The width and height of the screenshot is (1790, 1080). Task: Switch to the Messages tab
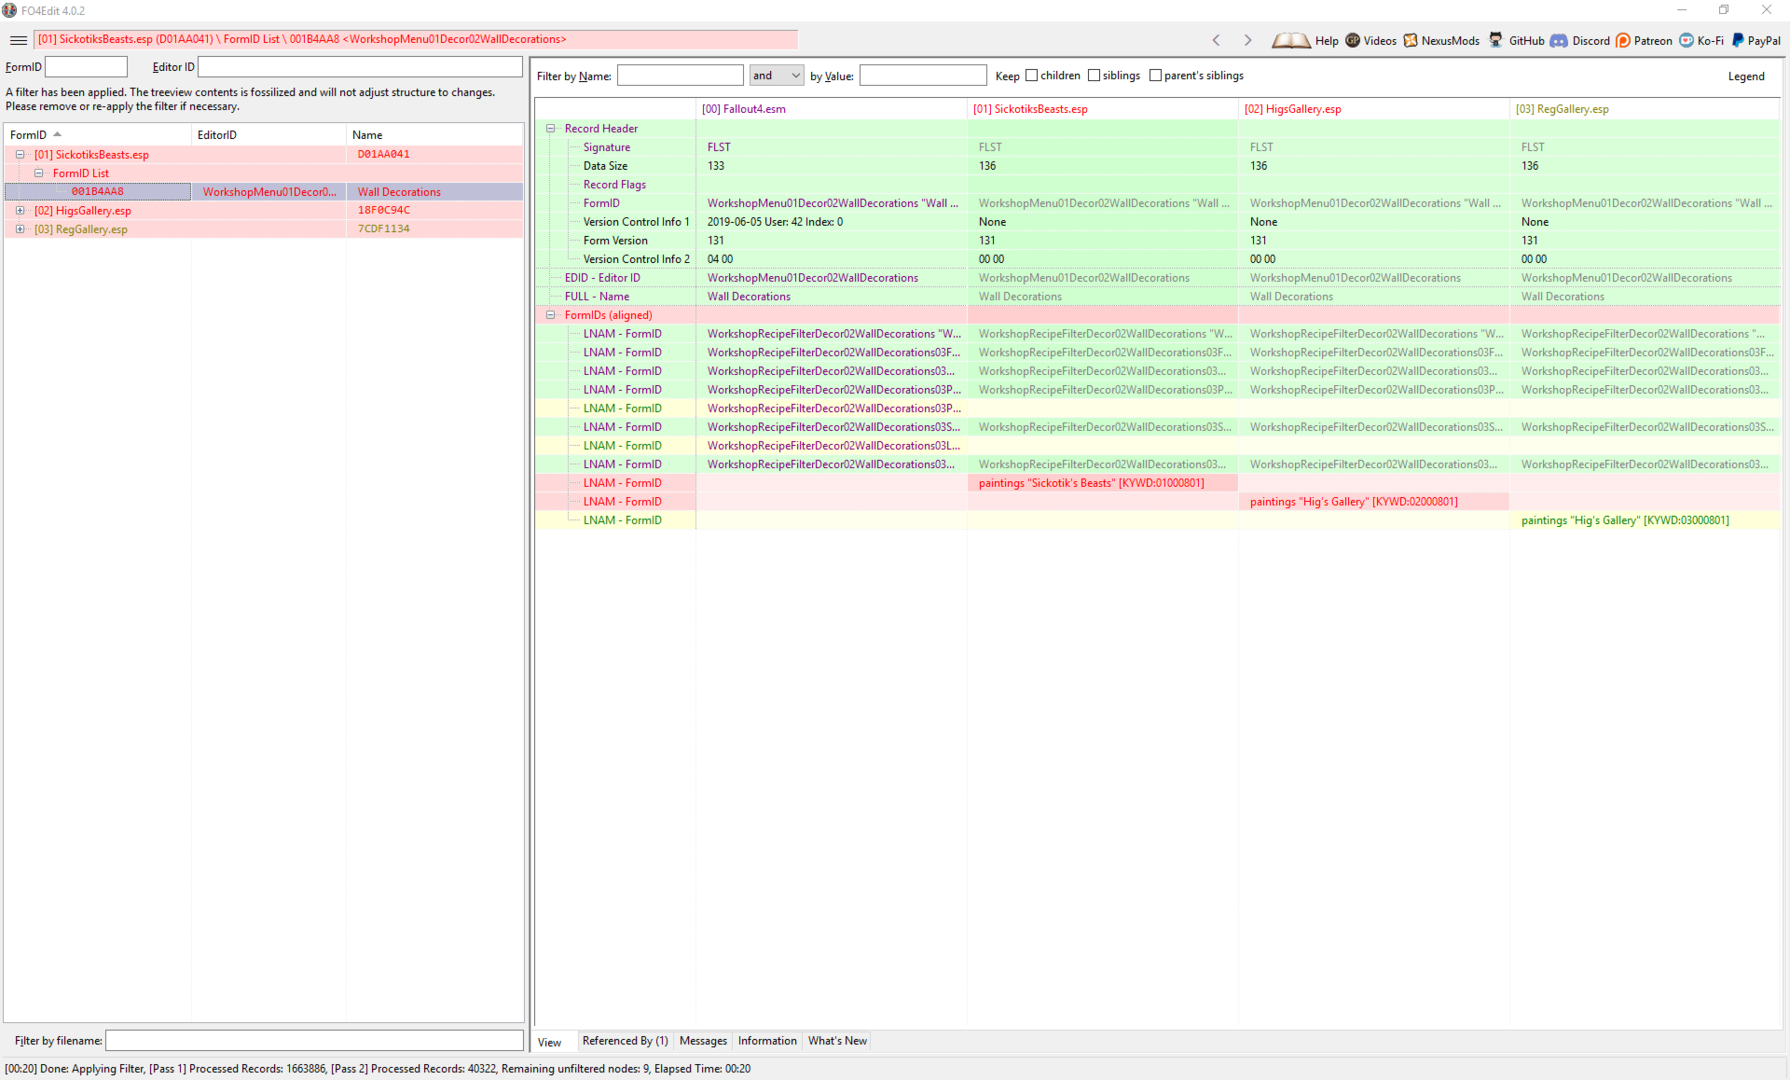coord(703,1041)
